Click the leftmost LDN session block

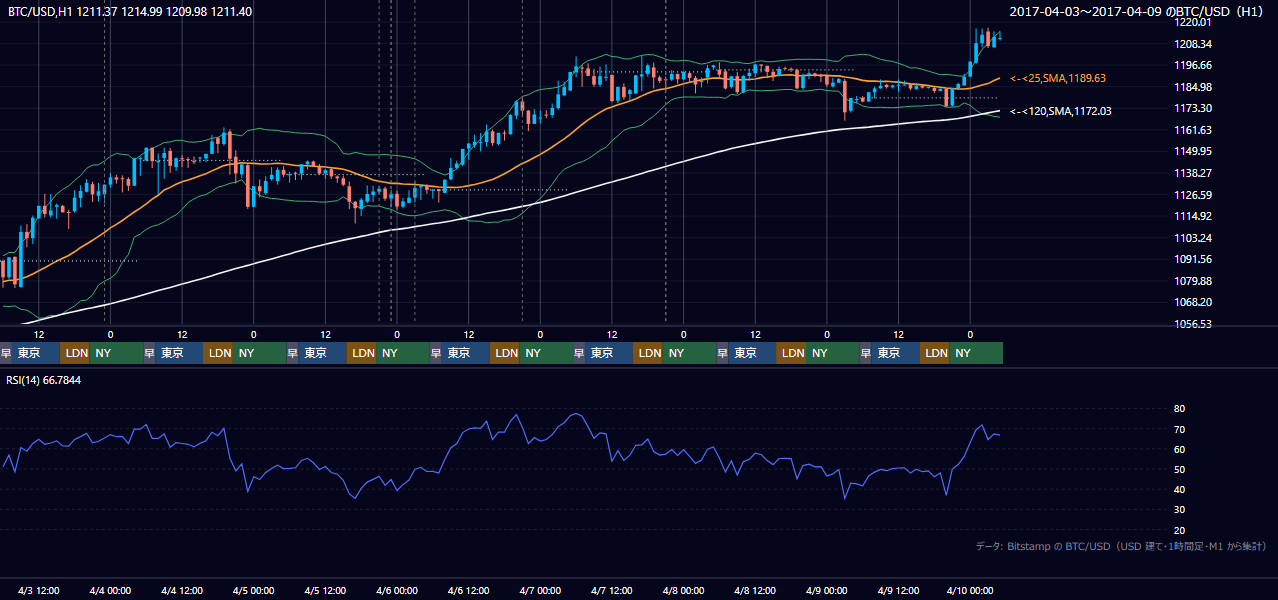tap(75, 353)
